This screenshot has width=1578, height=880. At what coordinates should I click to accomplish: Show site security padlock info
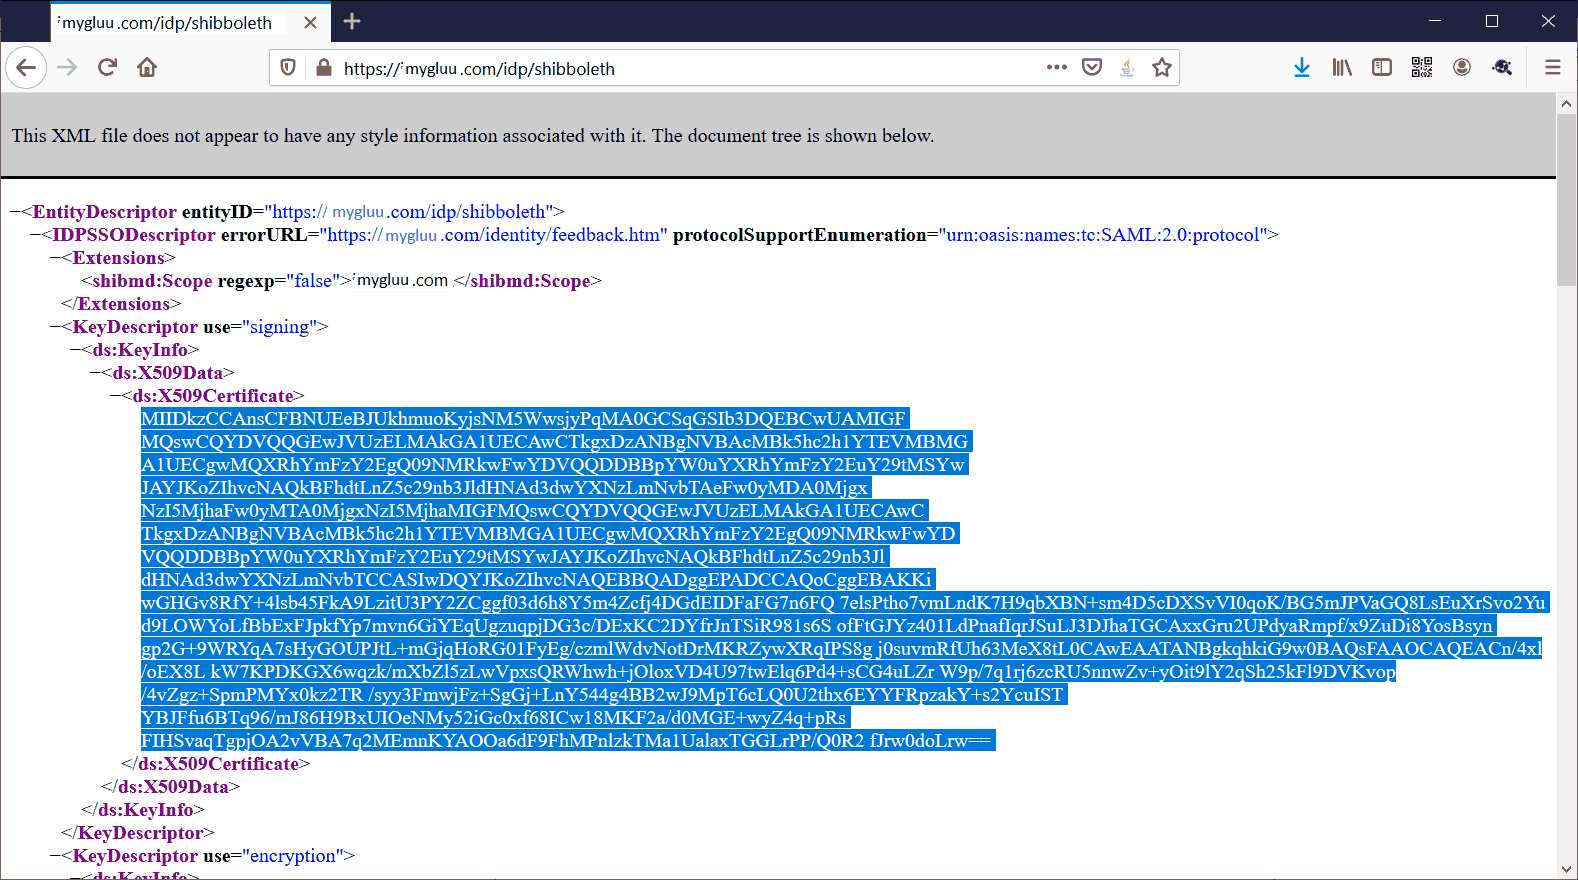323,68
